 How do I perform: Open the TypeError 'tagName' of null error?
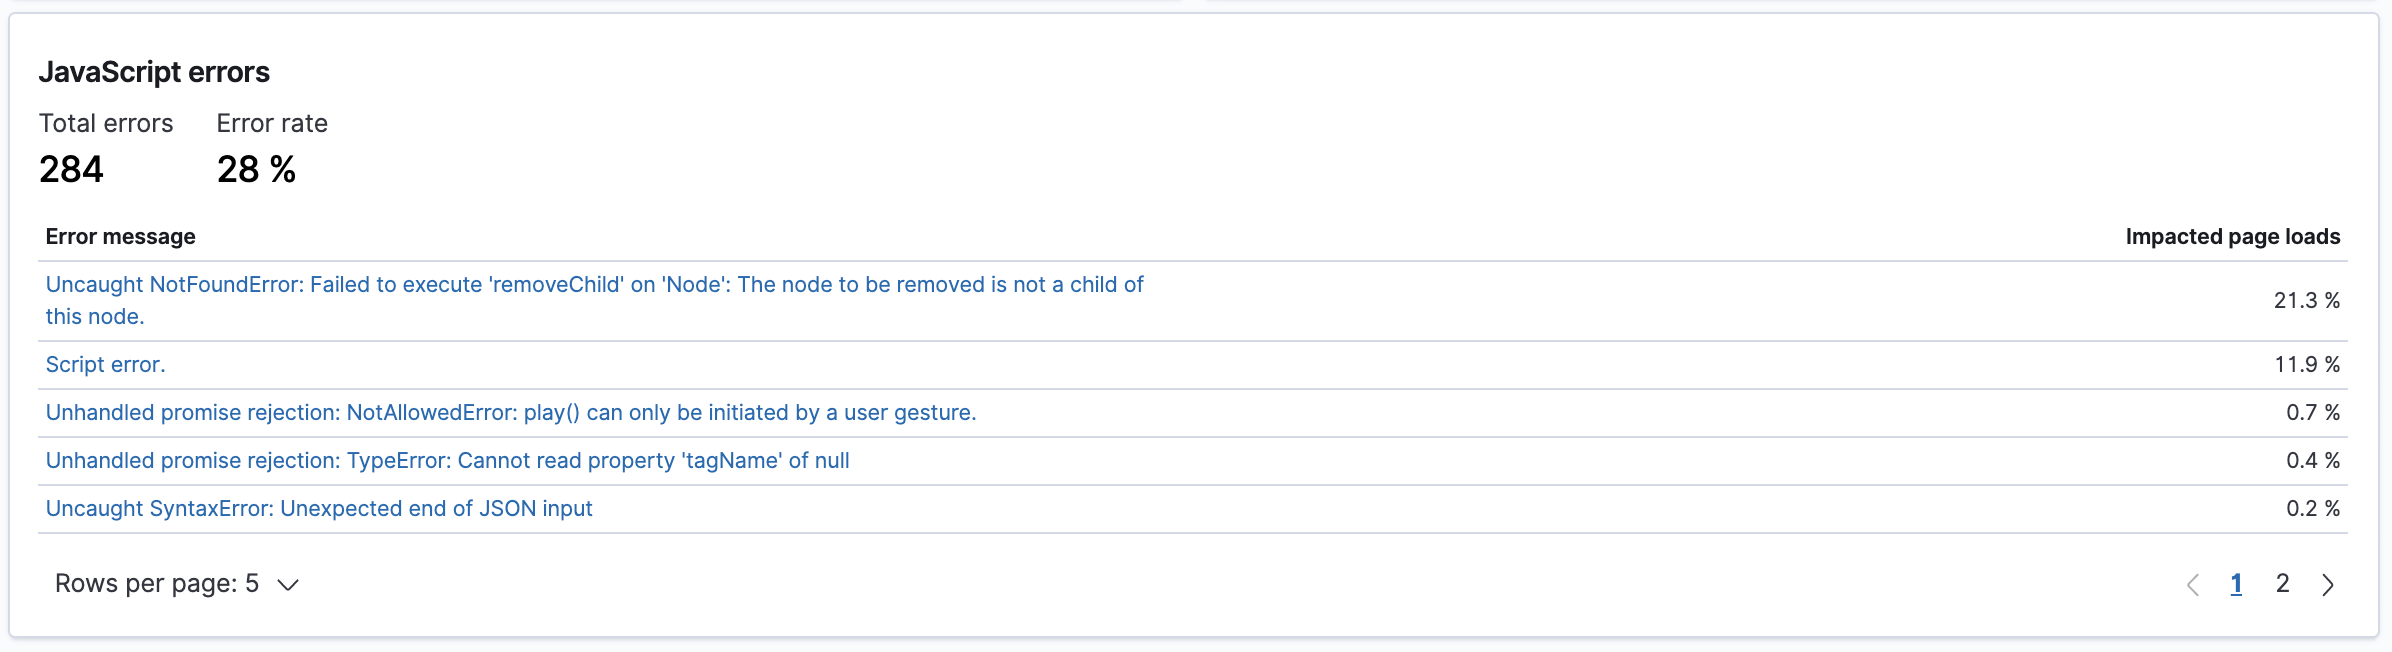(x=447, y=460)
